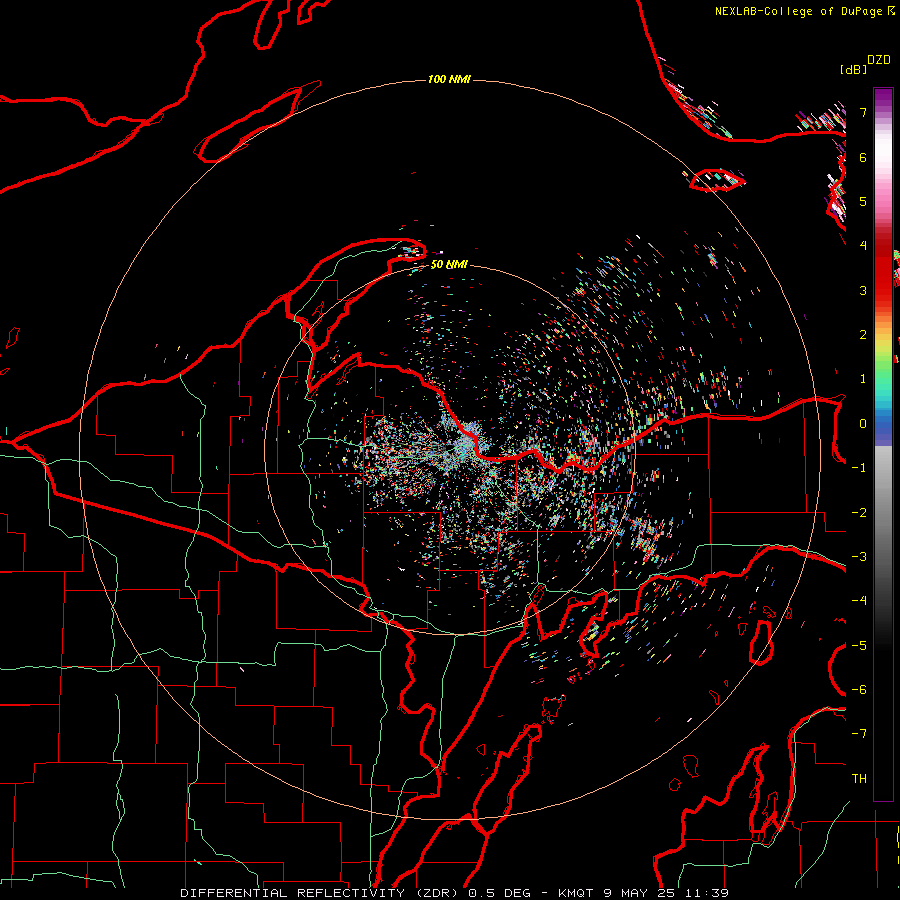
Task: Click the 0.5 DEG elevation text
Action: [x=499, y=893]
